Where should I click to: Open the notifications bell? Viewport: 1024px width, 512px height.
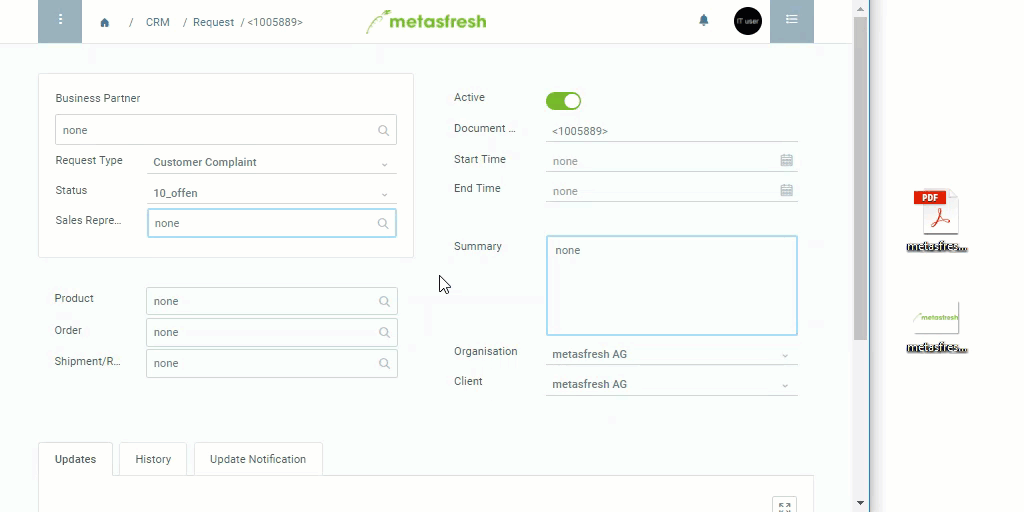click(703, 20)
